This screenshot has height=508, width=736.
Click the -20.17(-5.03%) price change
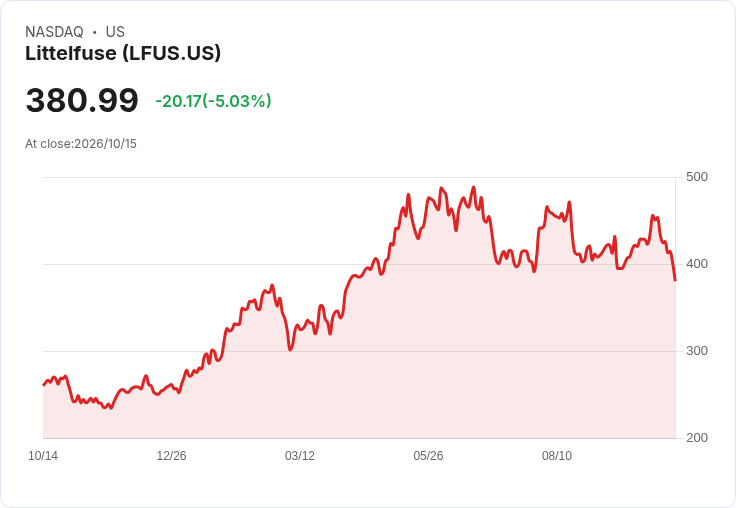click(214, 101)
